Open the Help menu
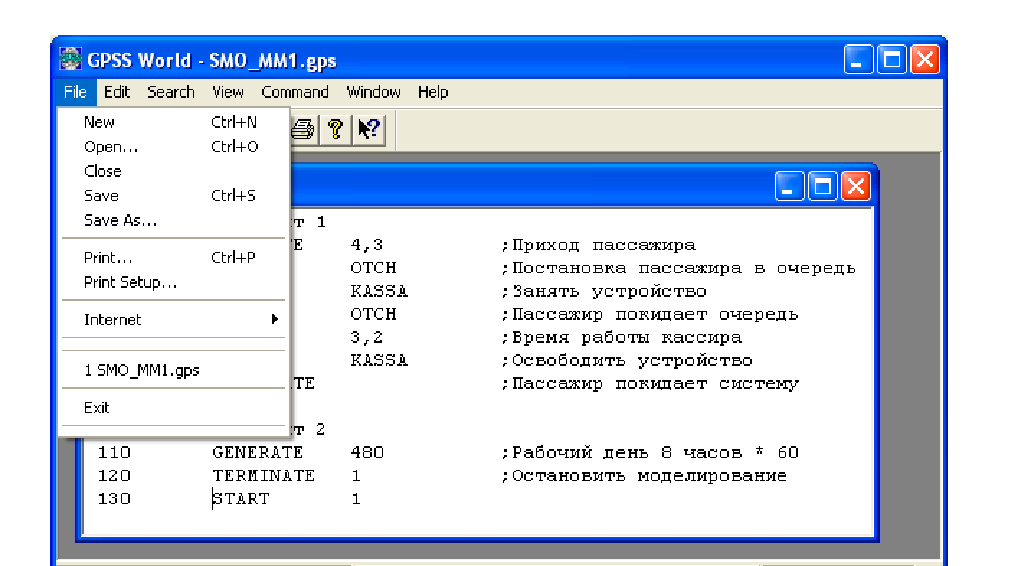This screenshot has height=566, width=1036. tap(433, 92)
